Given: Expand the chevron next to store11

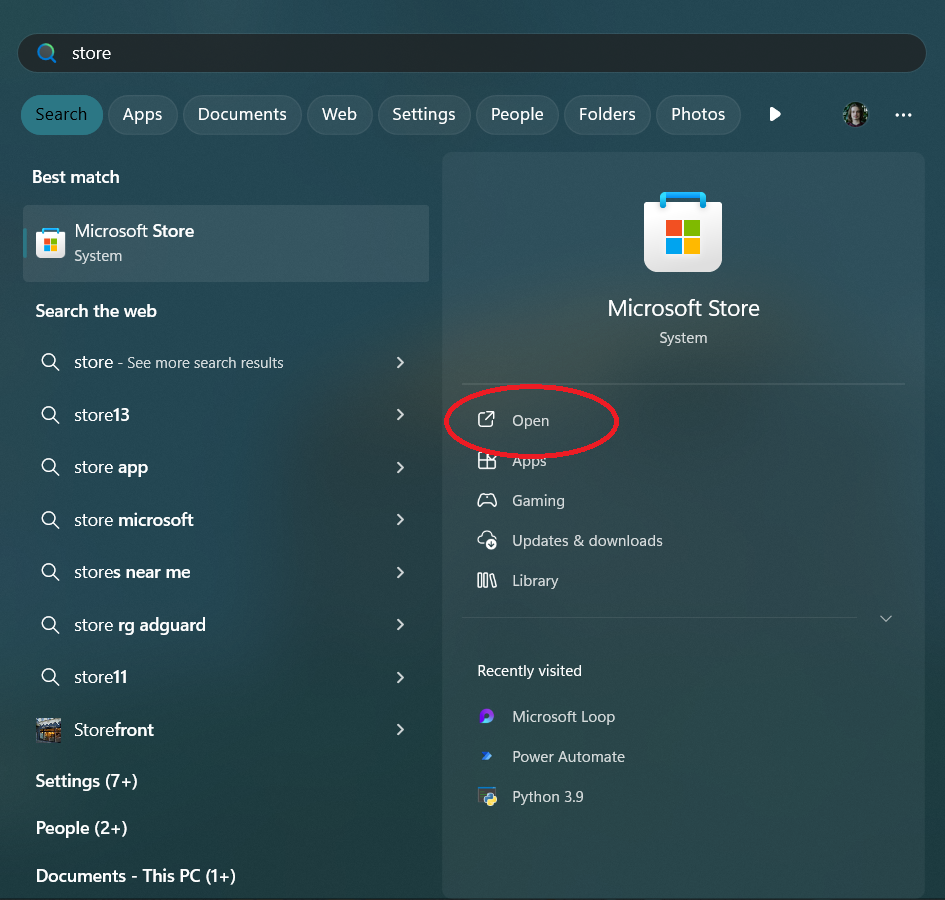Looking at the screenshot, I should click(x=400, y=677).
